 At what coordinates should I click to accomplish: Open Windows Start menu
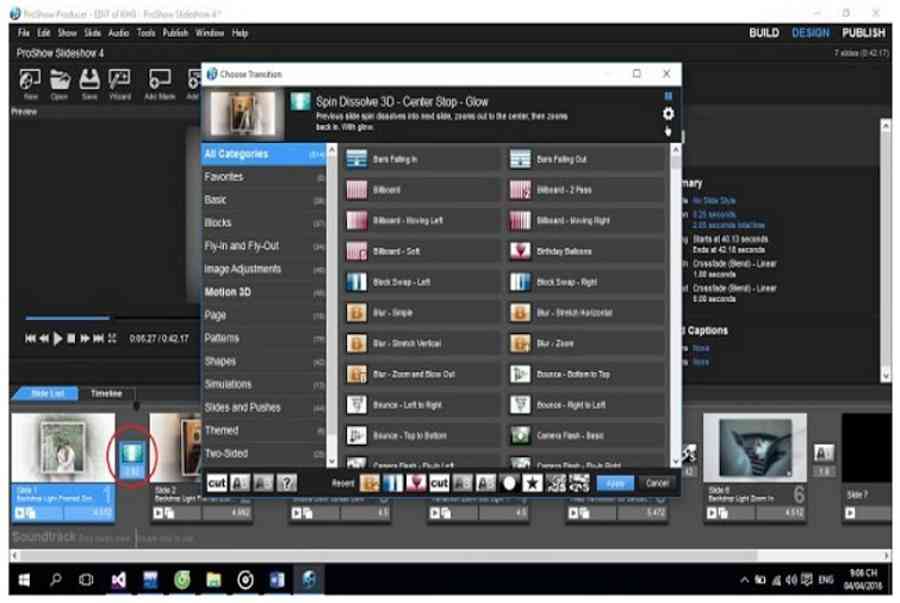[x=24, y=579]
